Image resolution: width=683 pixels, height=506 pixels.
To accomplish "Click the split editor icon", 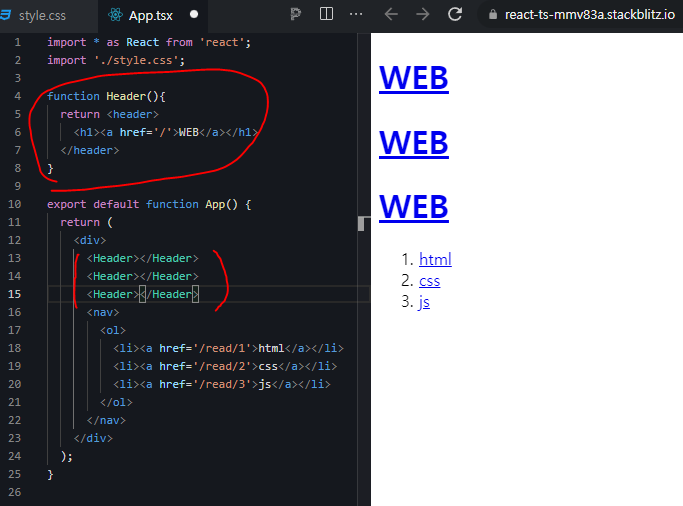I will [326, 14].
